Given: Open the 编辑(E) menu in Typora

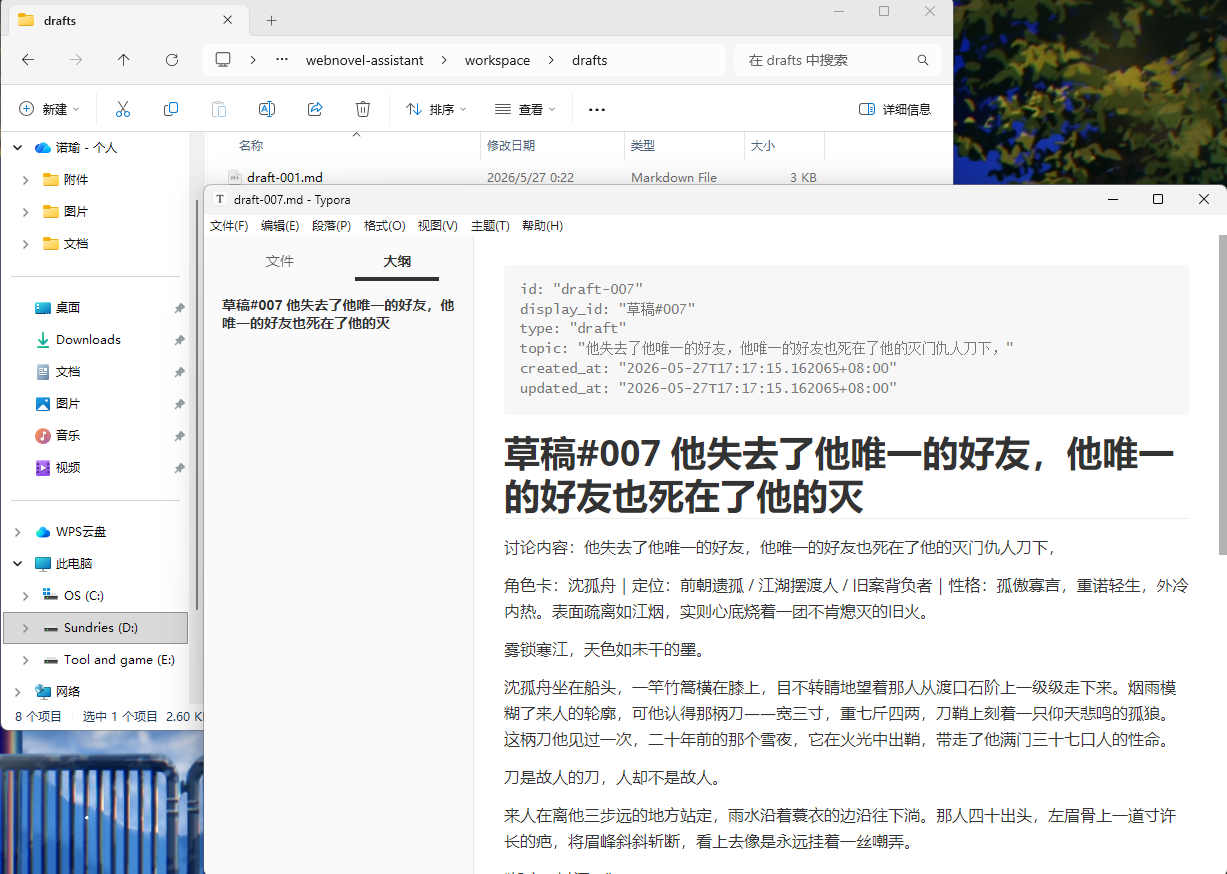Looking at the screenshot, I should [x=280, y=226].
